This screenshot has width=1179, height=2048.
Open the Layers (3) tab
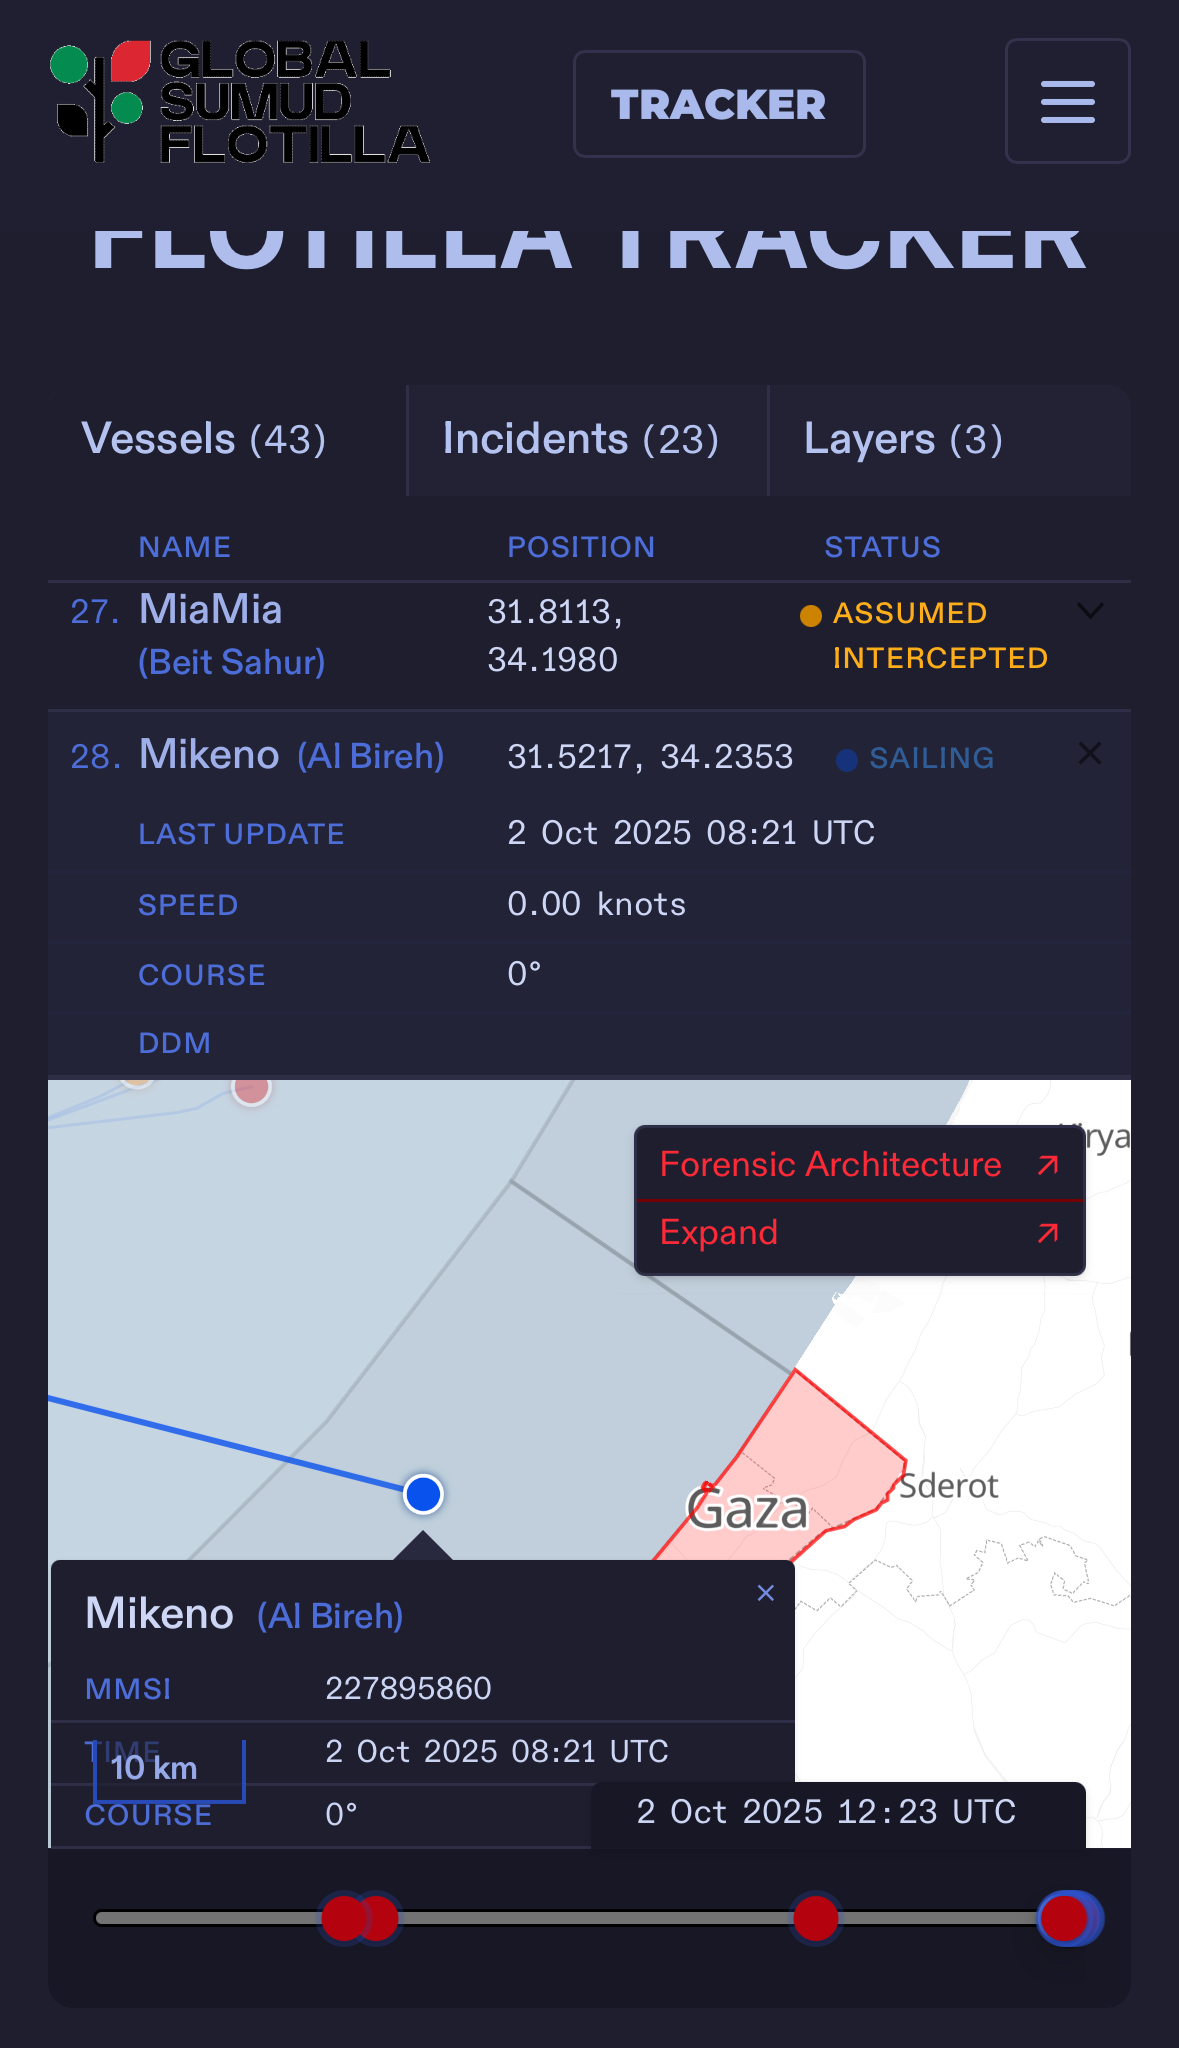[903, 440]
